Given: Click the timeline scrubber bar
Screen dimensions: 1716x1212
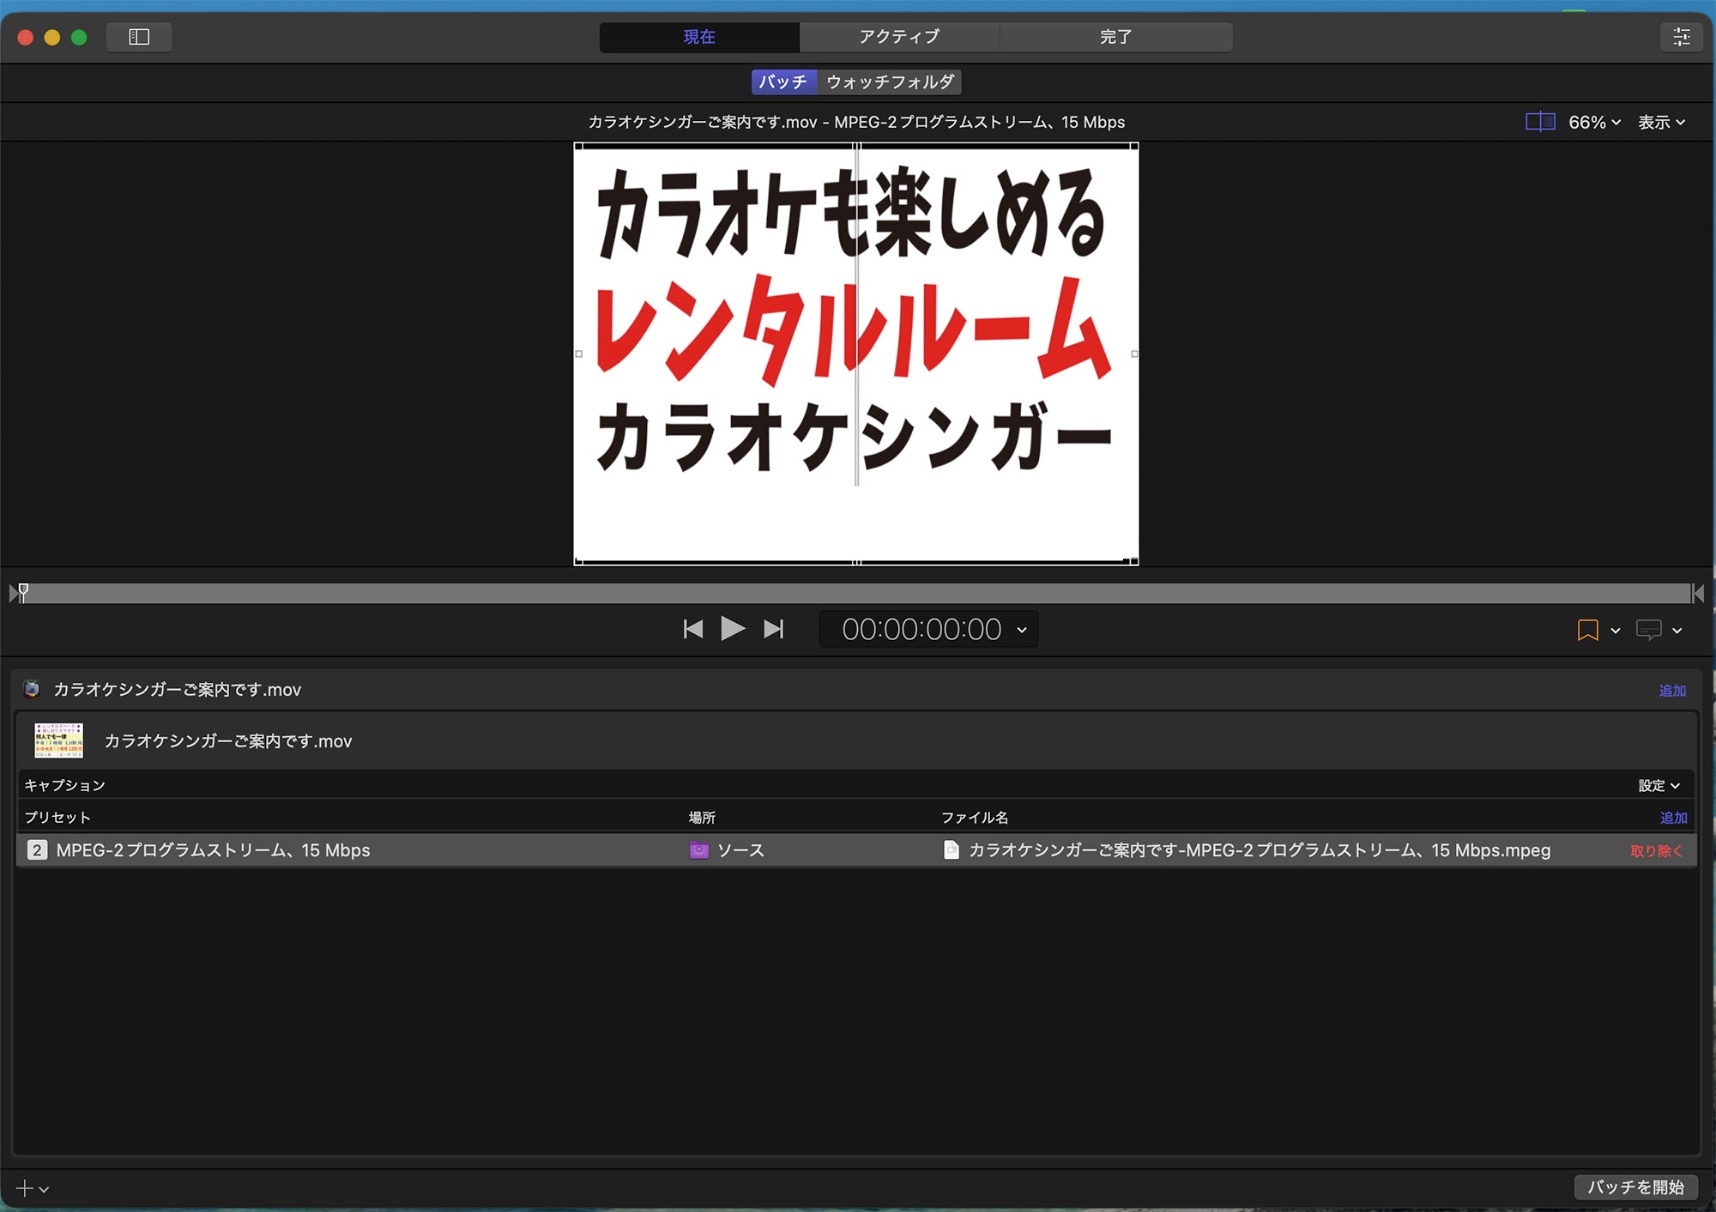Looking at the screenshot, I should [x=856, y=594].
